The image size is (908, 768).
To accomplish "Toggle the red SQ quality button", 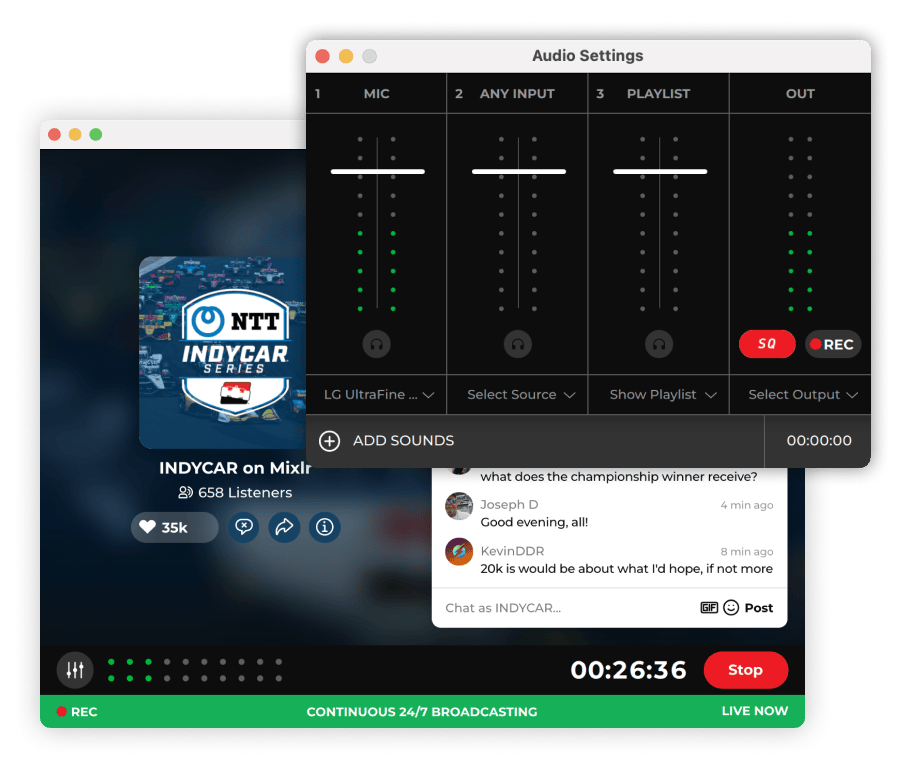I will 767,344.
